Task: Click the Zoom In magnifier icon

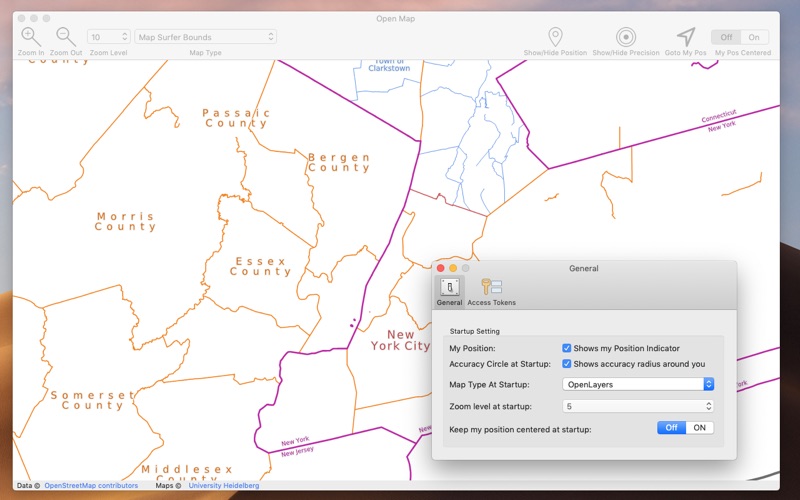Action: 31,37
